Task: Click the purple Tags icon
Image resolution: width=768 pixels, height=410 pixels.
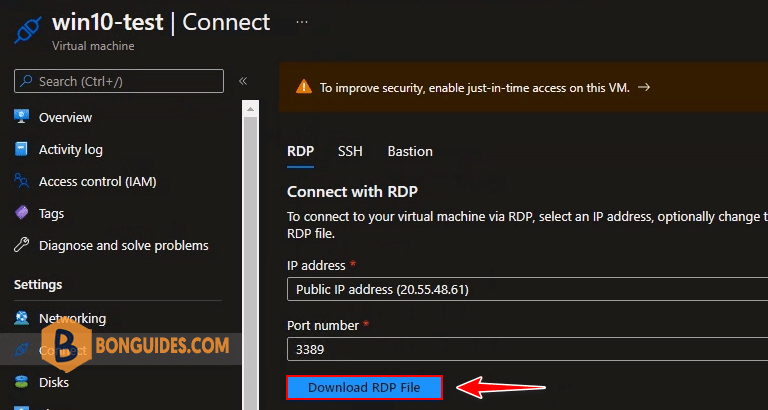Action: (22, 213)
